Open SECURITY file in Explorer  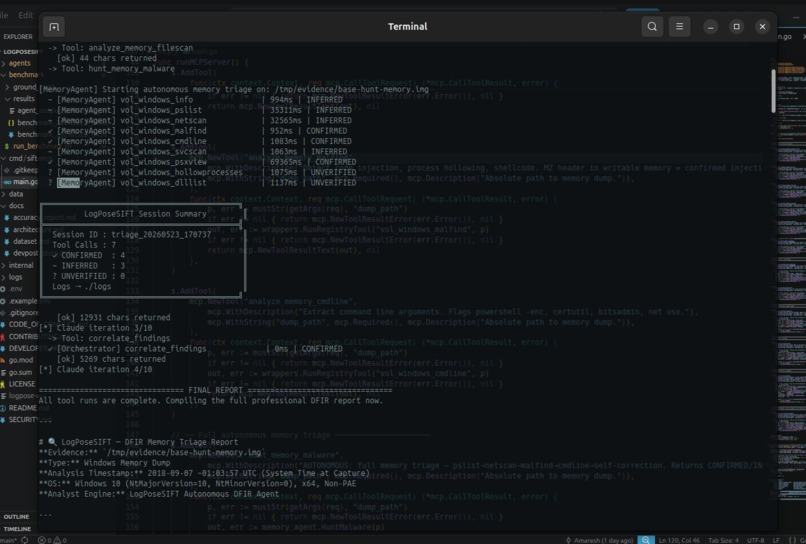tap(20, 420)
